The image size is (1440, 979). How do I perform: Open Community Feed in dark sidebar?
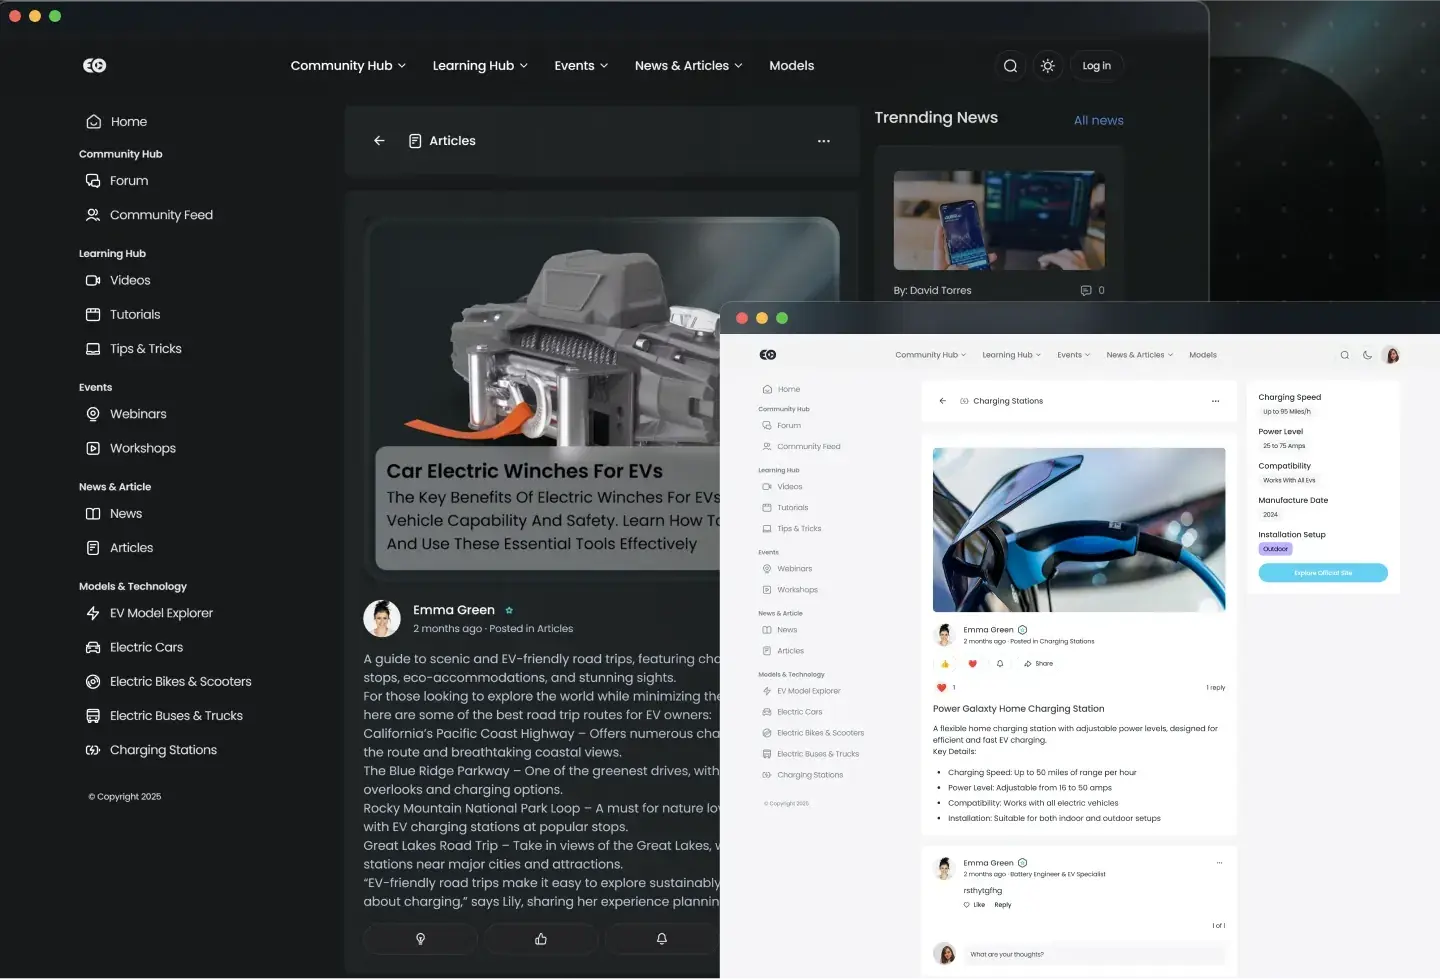pyautogui.click(x=149, y=215)
